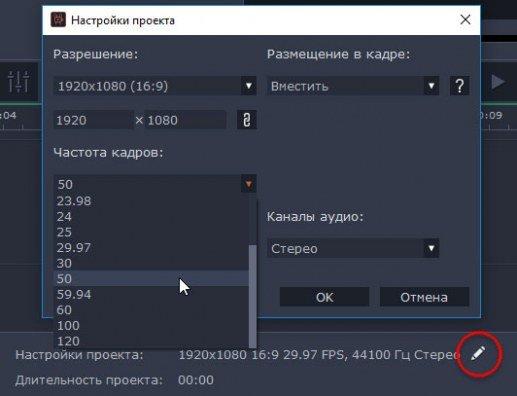Close the Настройки проекта dialog
The height and width of the screenshot is (396, 517).
(465, 20)
